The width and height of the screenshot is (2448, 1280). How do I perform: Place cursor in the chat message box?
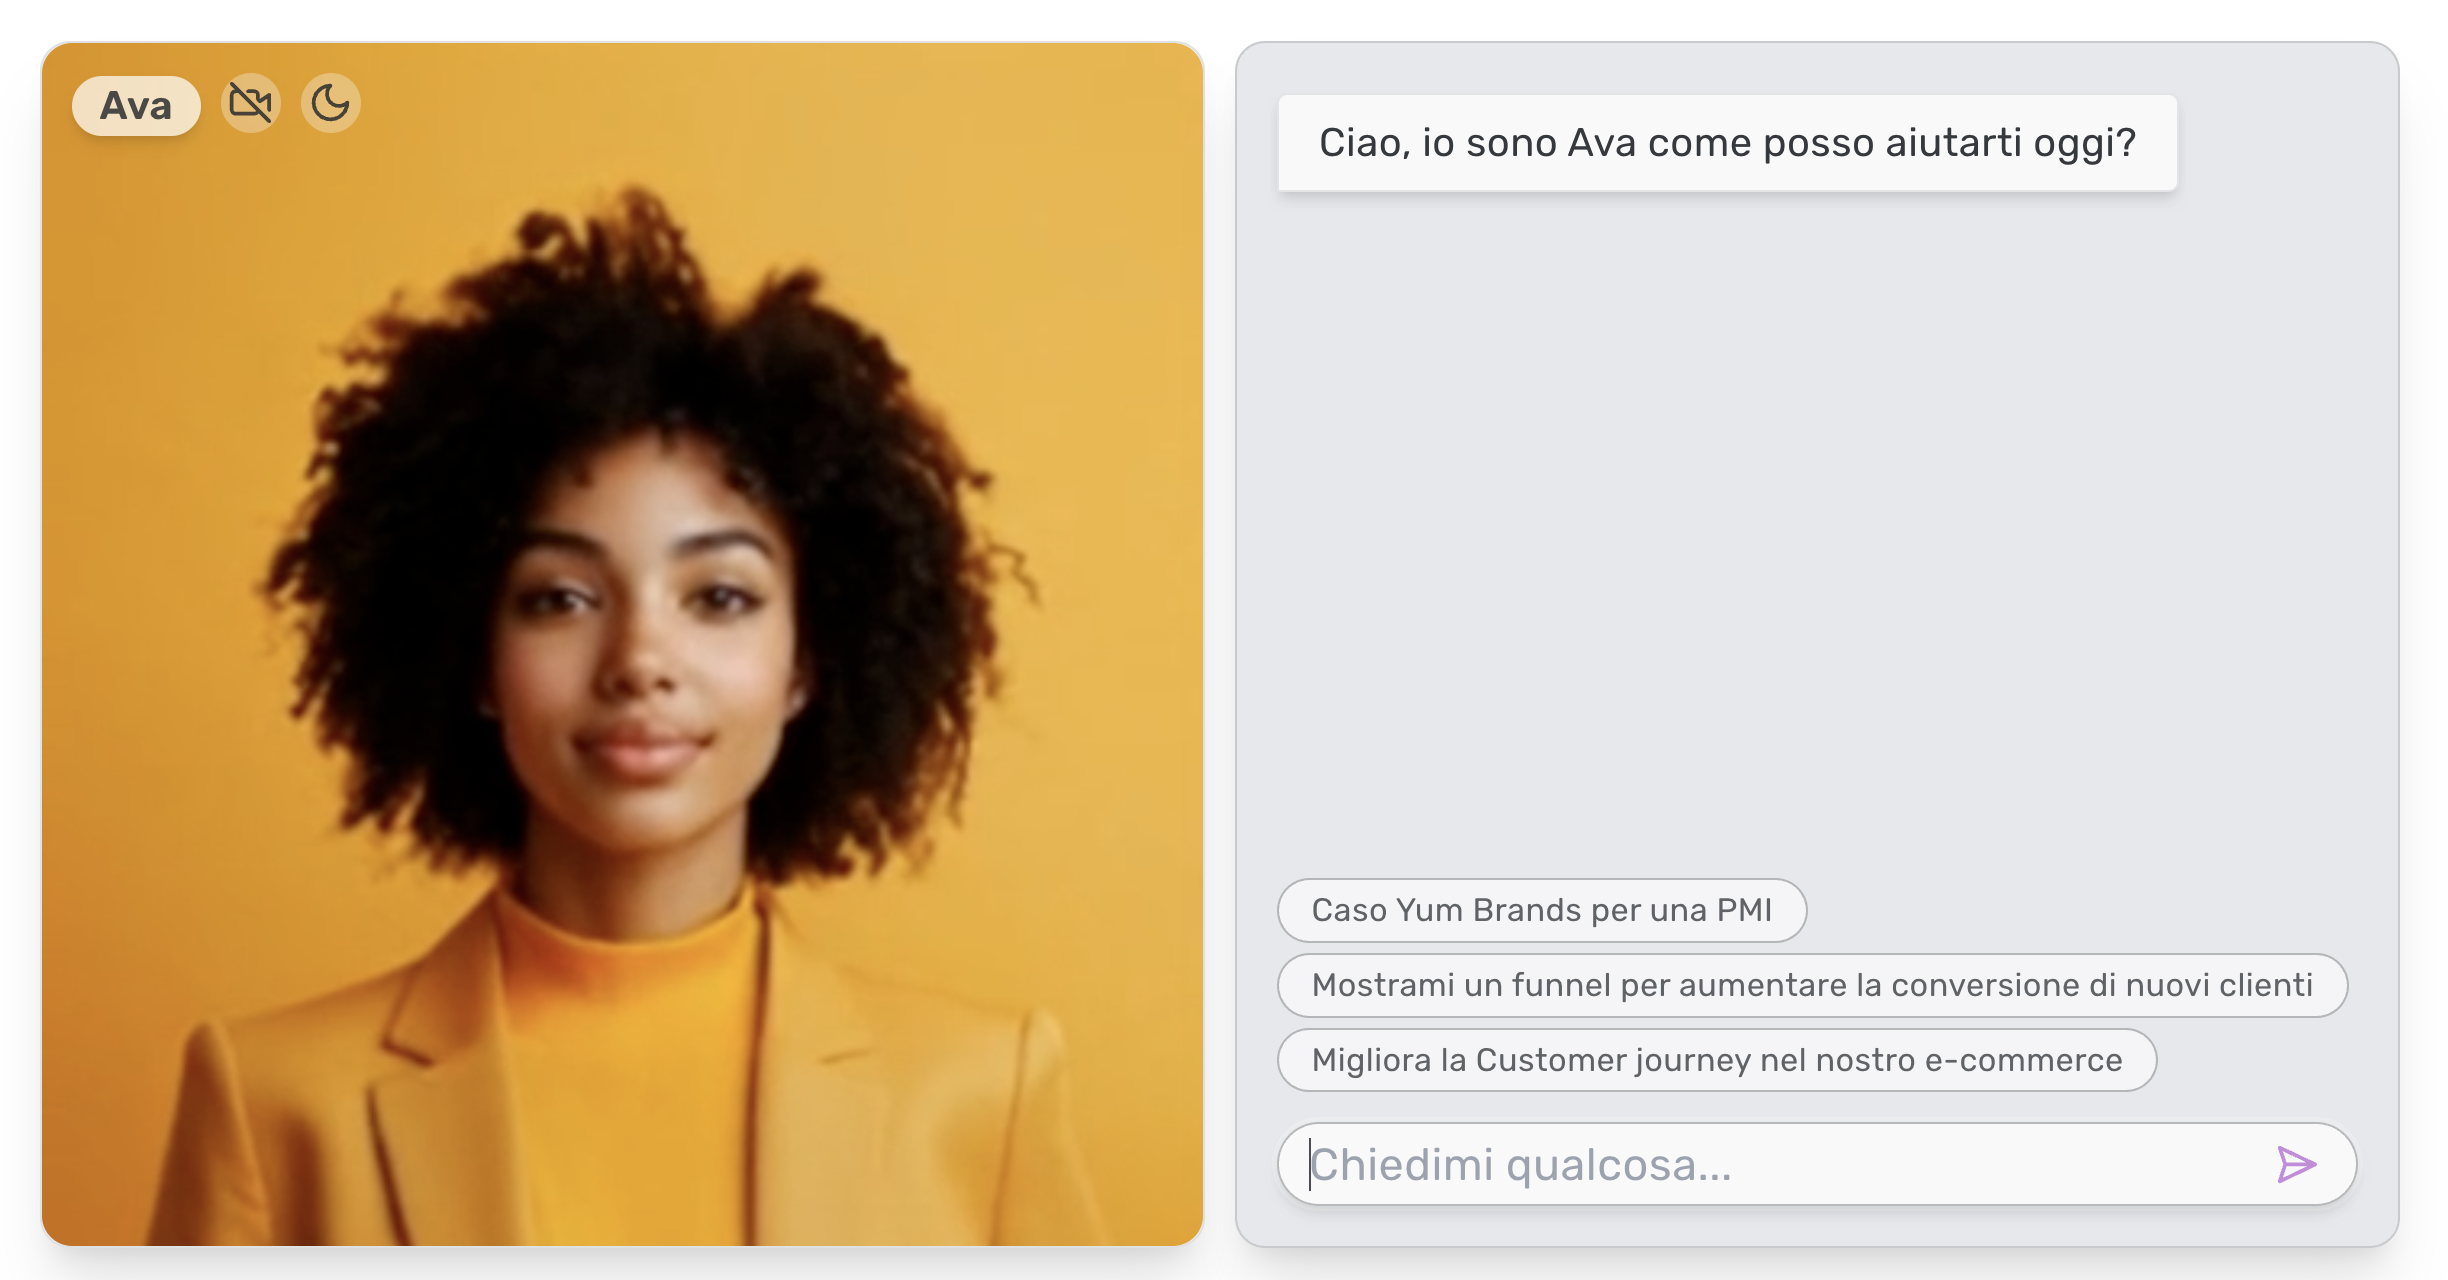coord(1780,1164)
